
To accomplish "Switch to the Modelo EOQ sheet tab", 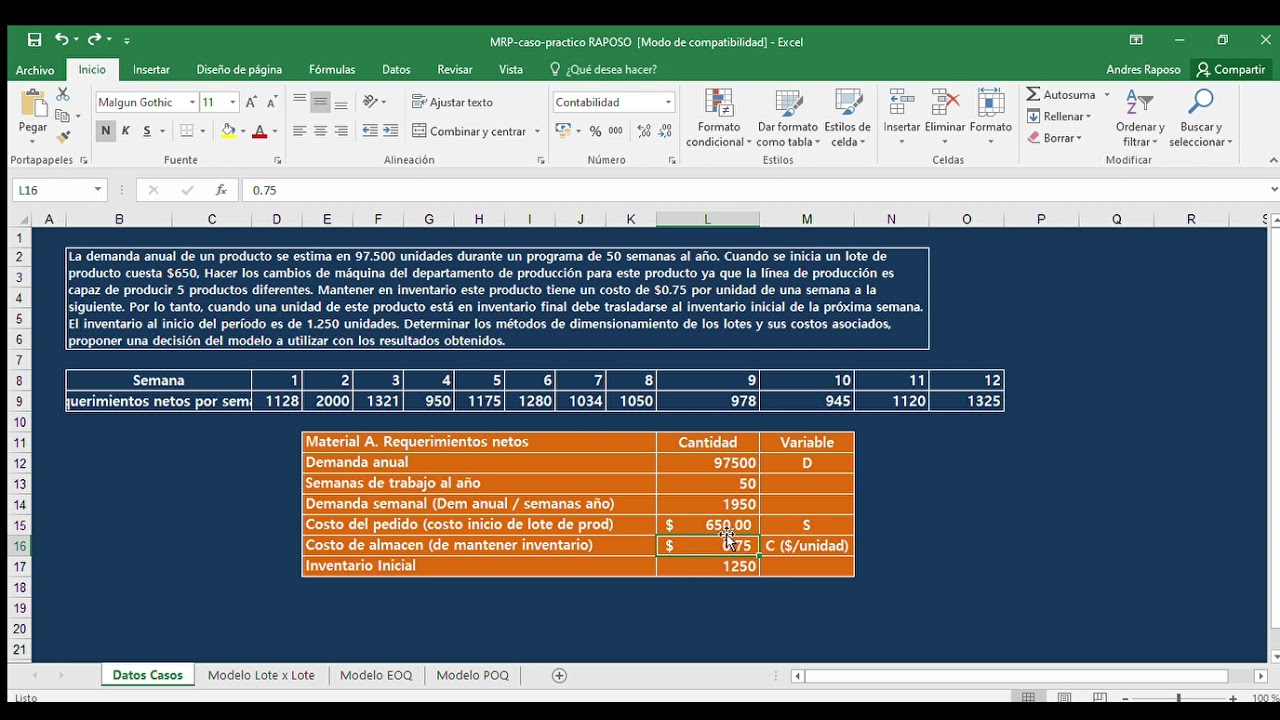I will pos(376,676).
